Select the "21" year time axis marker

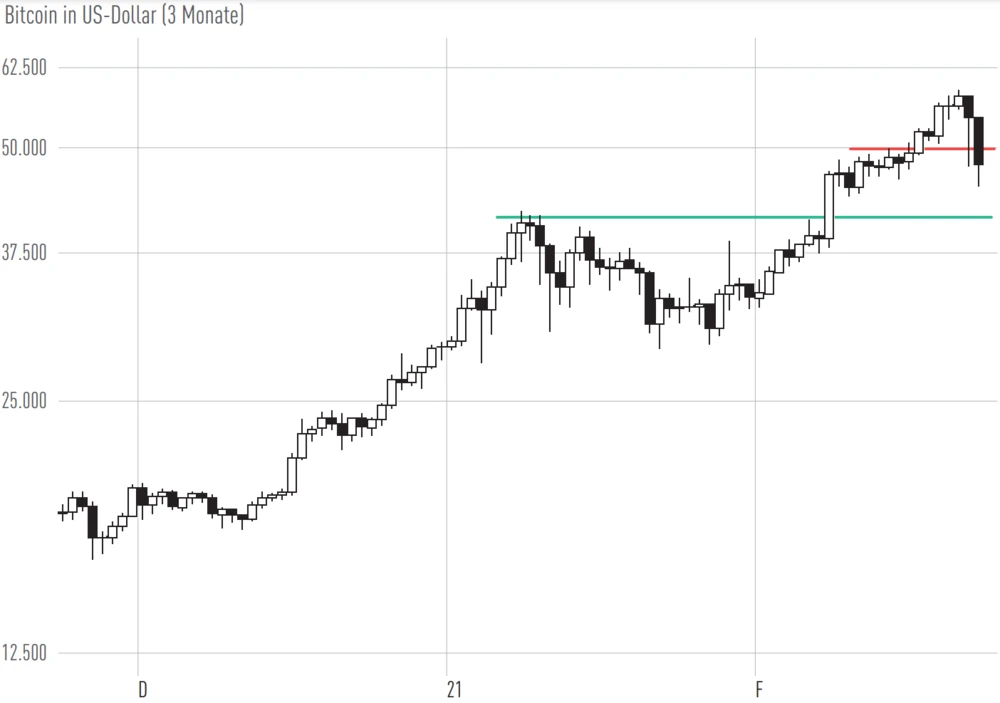[455, 689]
